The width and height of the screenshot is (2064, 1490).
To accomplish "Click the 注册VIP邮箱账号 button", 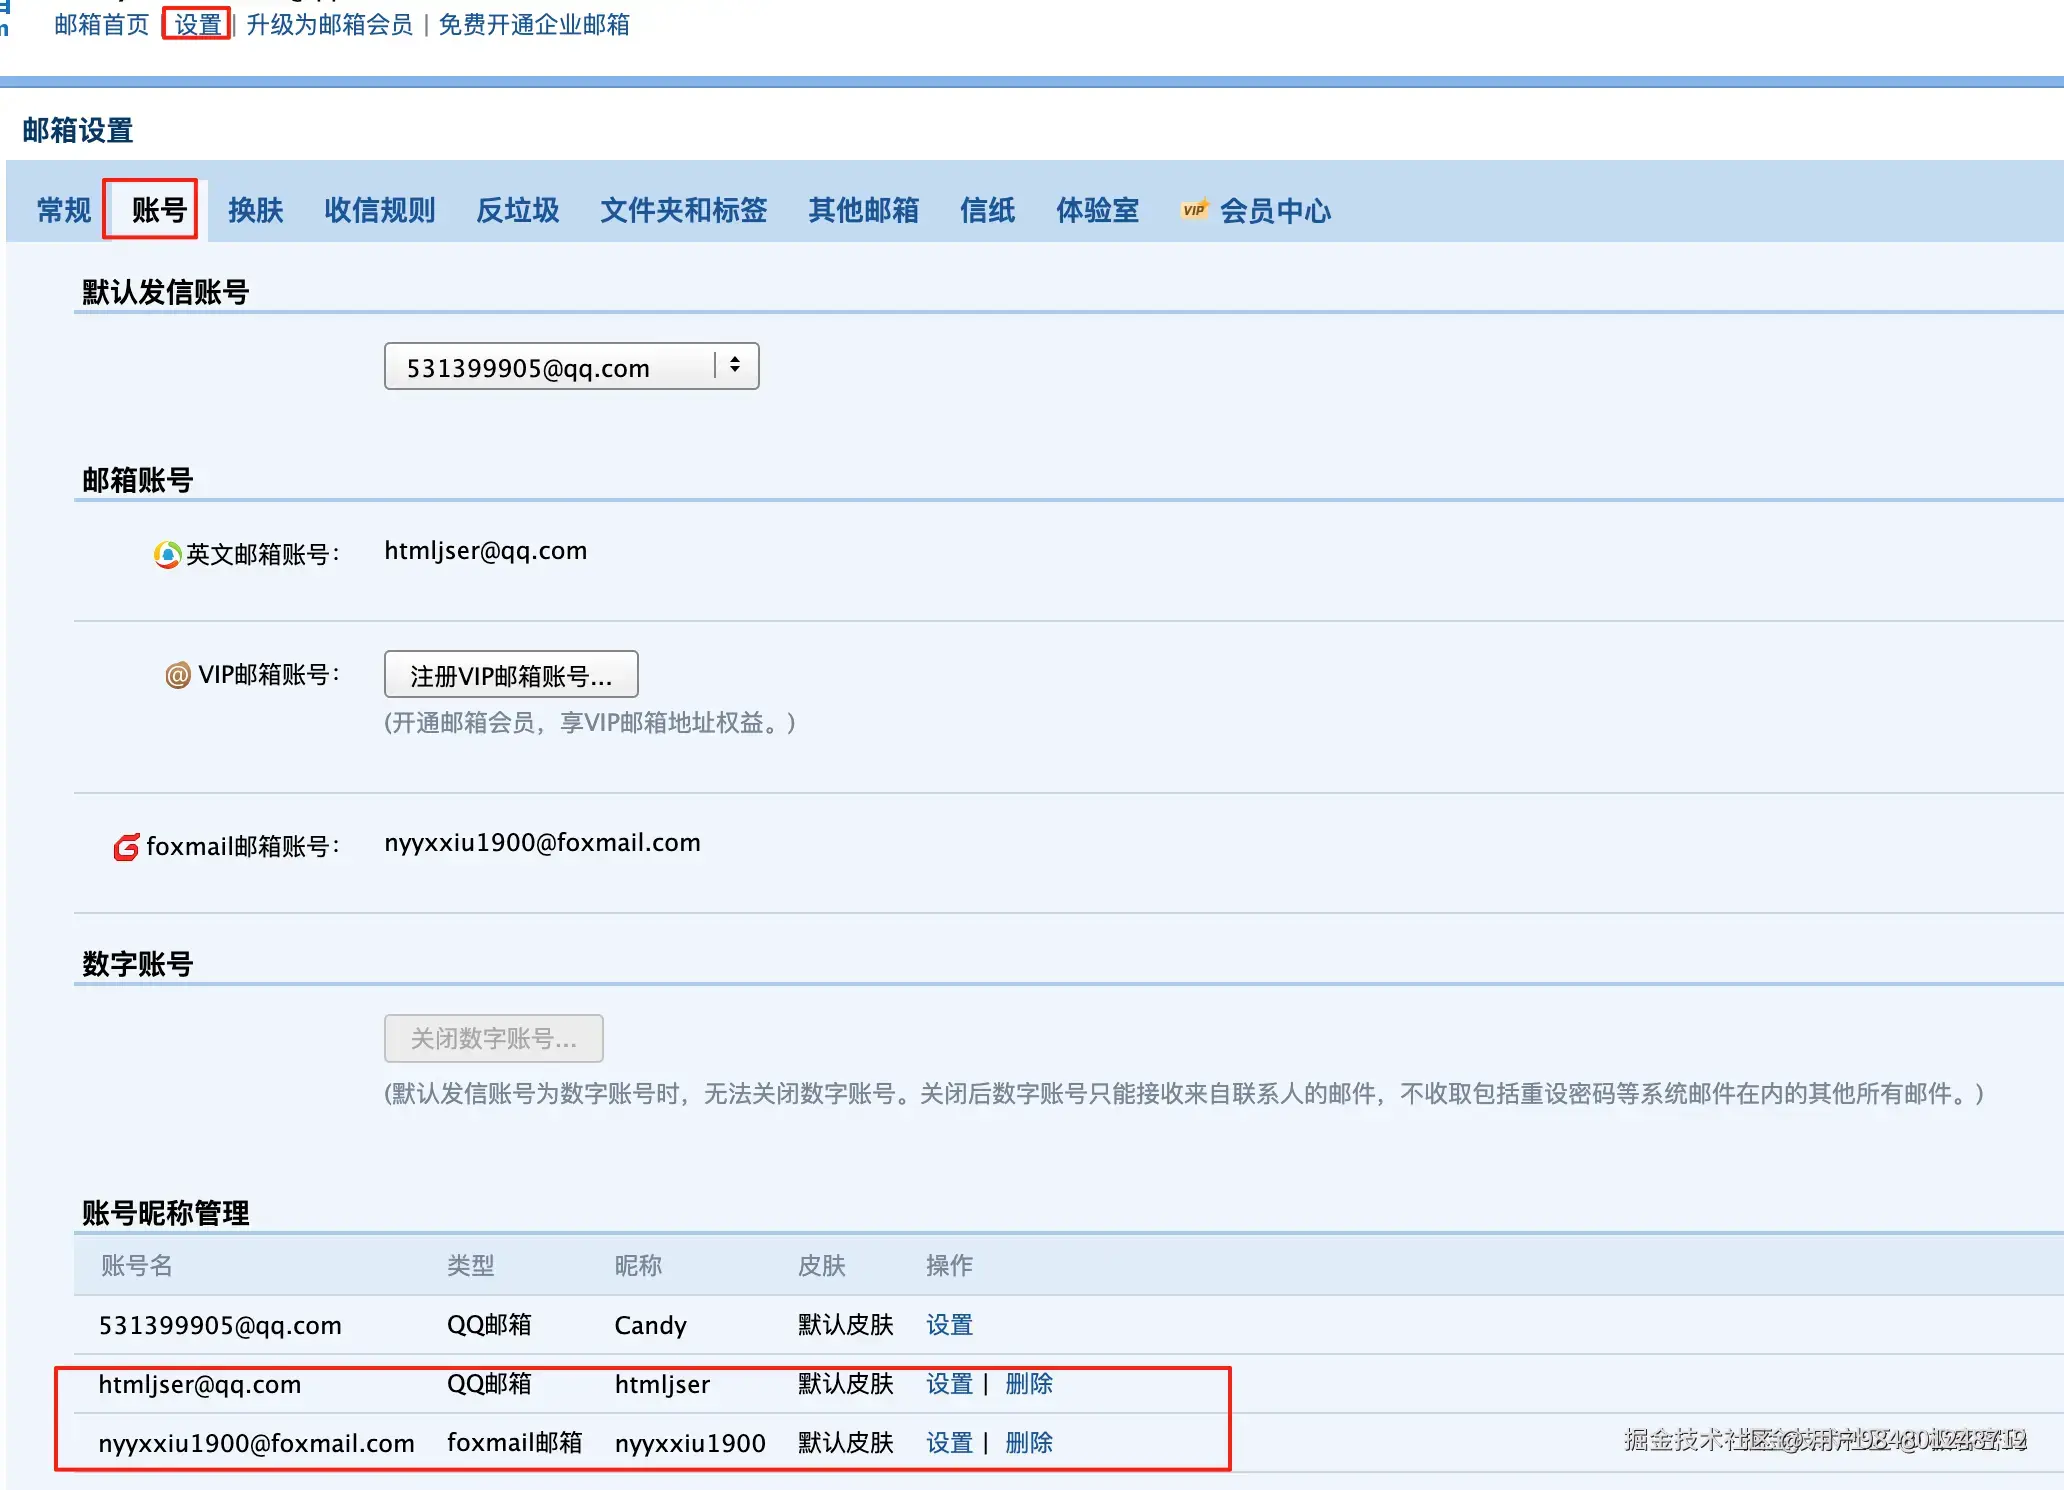I will pyautogui.click(x=511, y=675).
